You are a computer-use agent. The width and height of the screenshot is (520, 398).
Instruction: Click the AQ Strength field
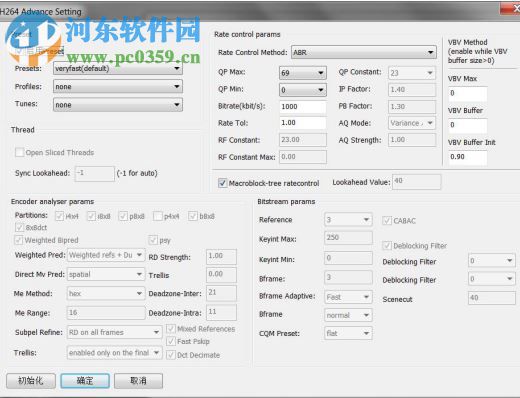[412, 140]
